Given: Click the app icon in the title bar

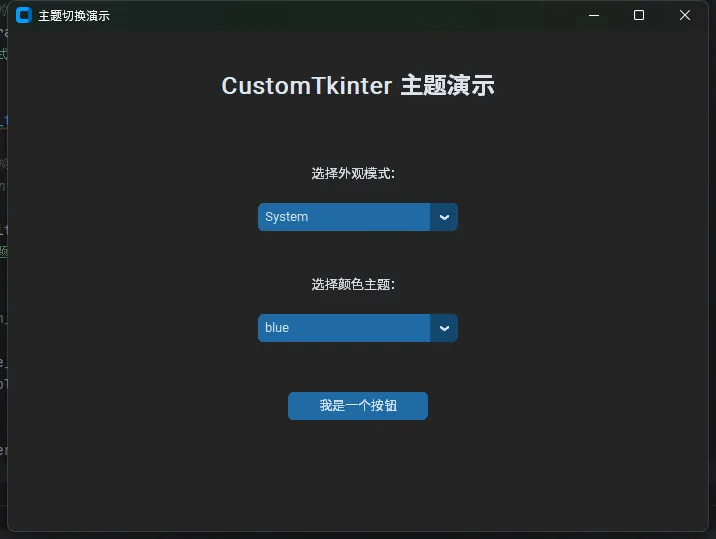Looking at the screenshot, I should 24,16.
